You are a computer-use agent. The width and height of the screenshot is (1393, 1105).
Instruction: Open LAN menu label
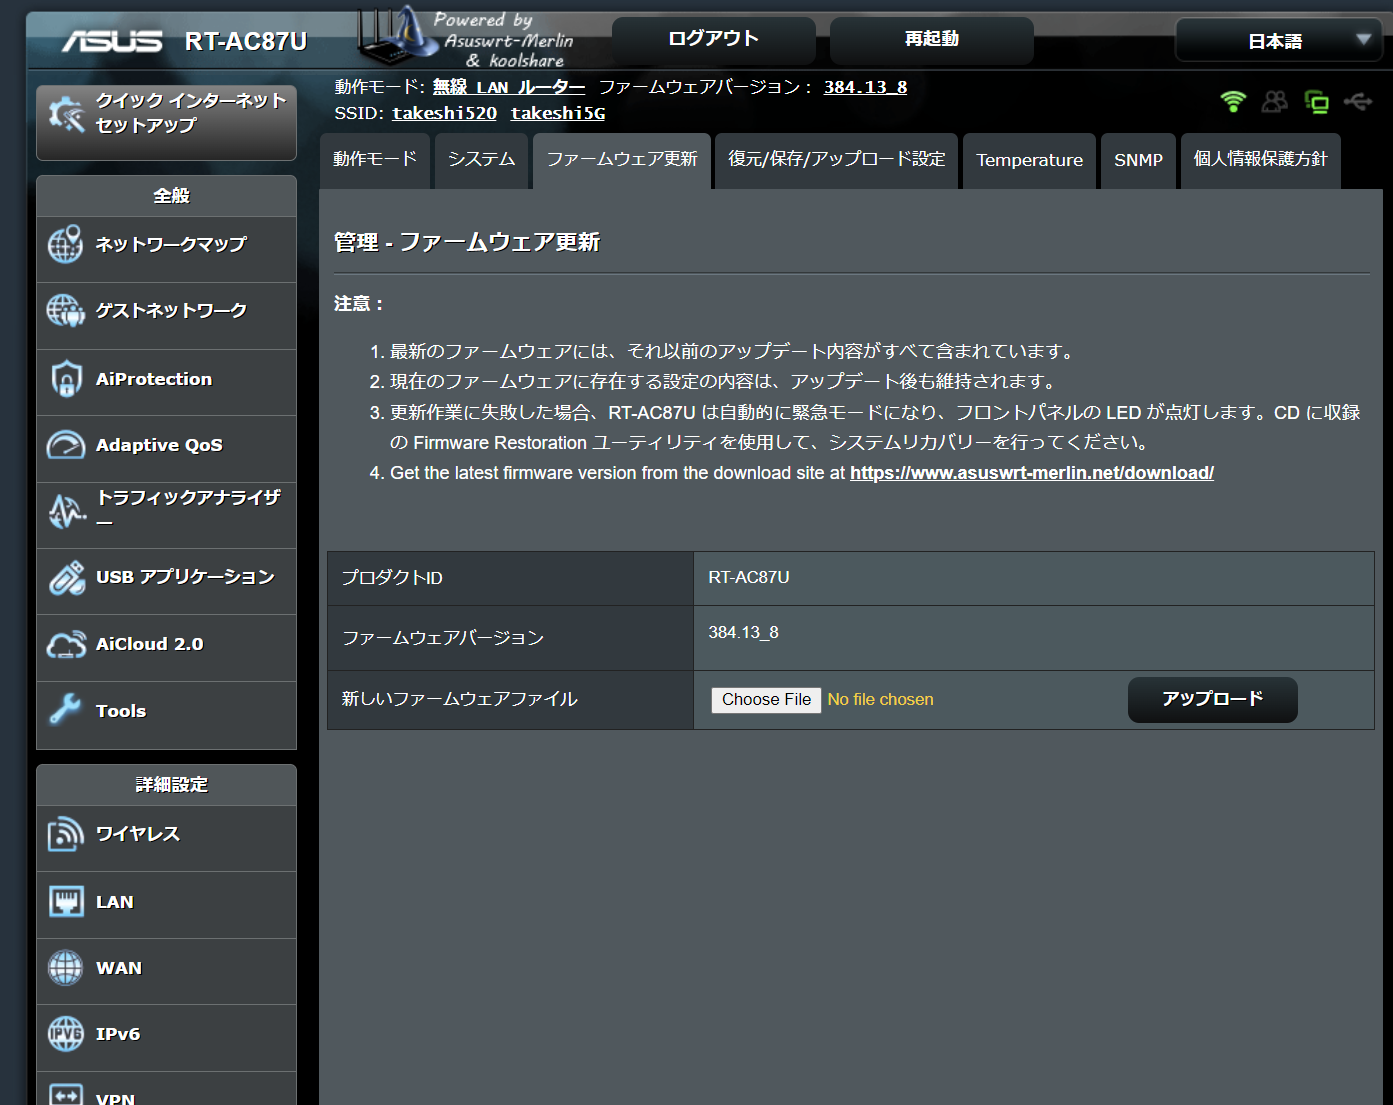click(115, 902)
